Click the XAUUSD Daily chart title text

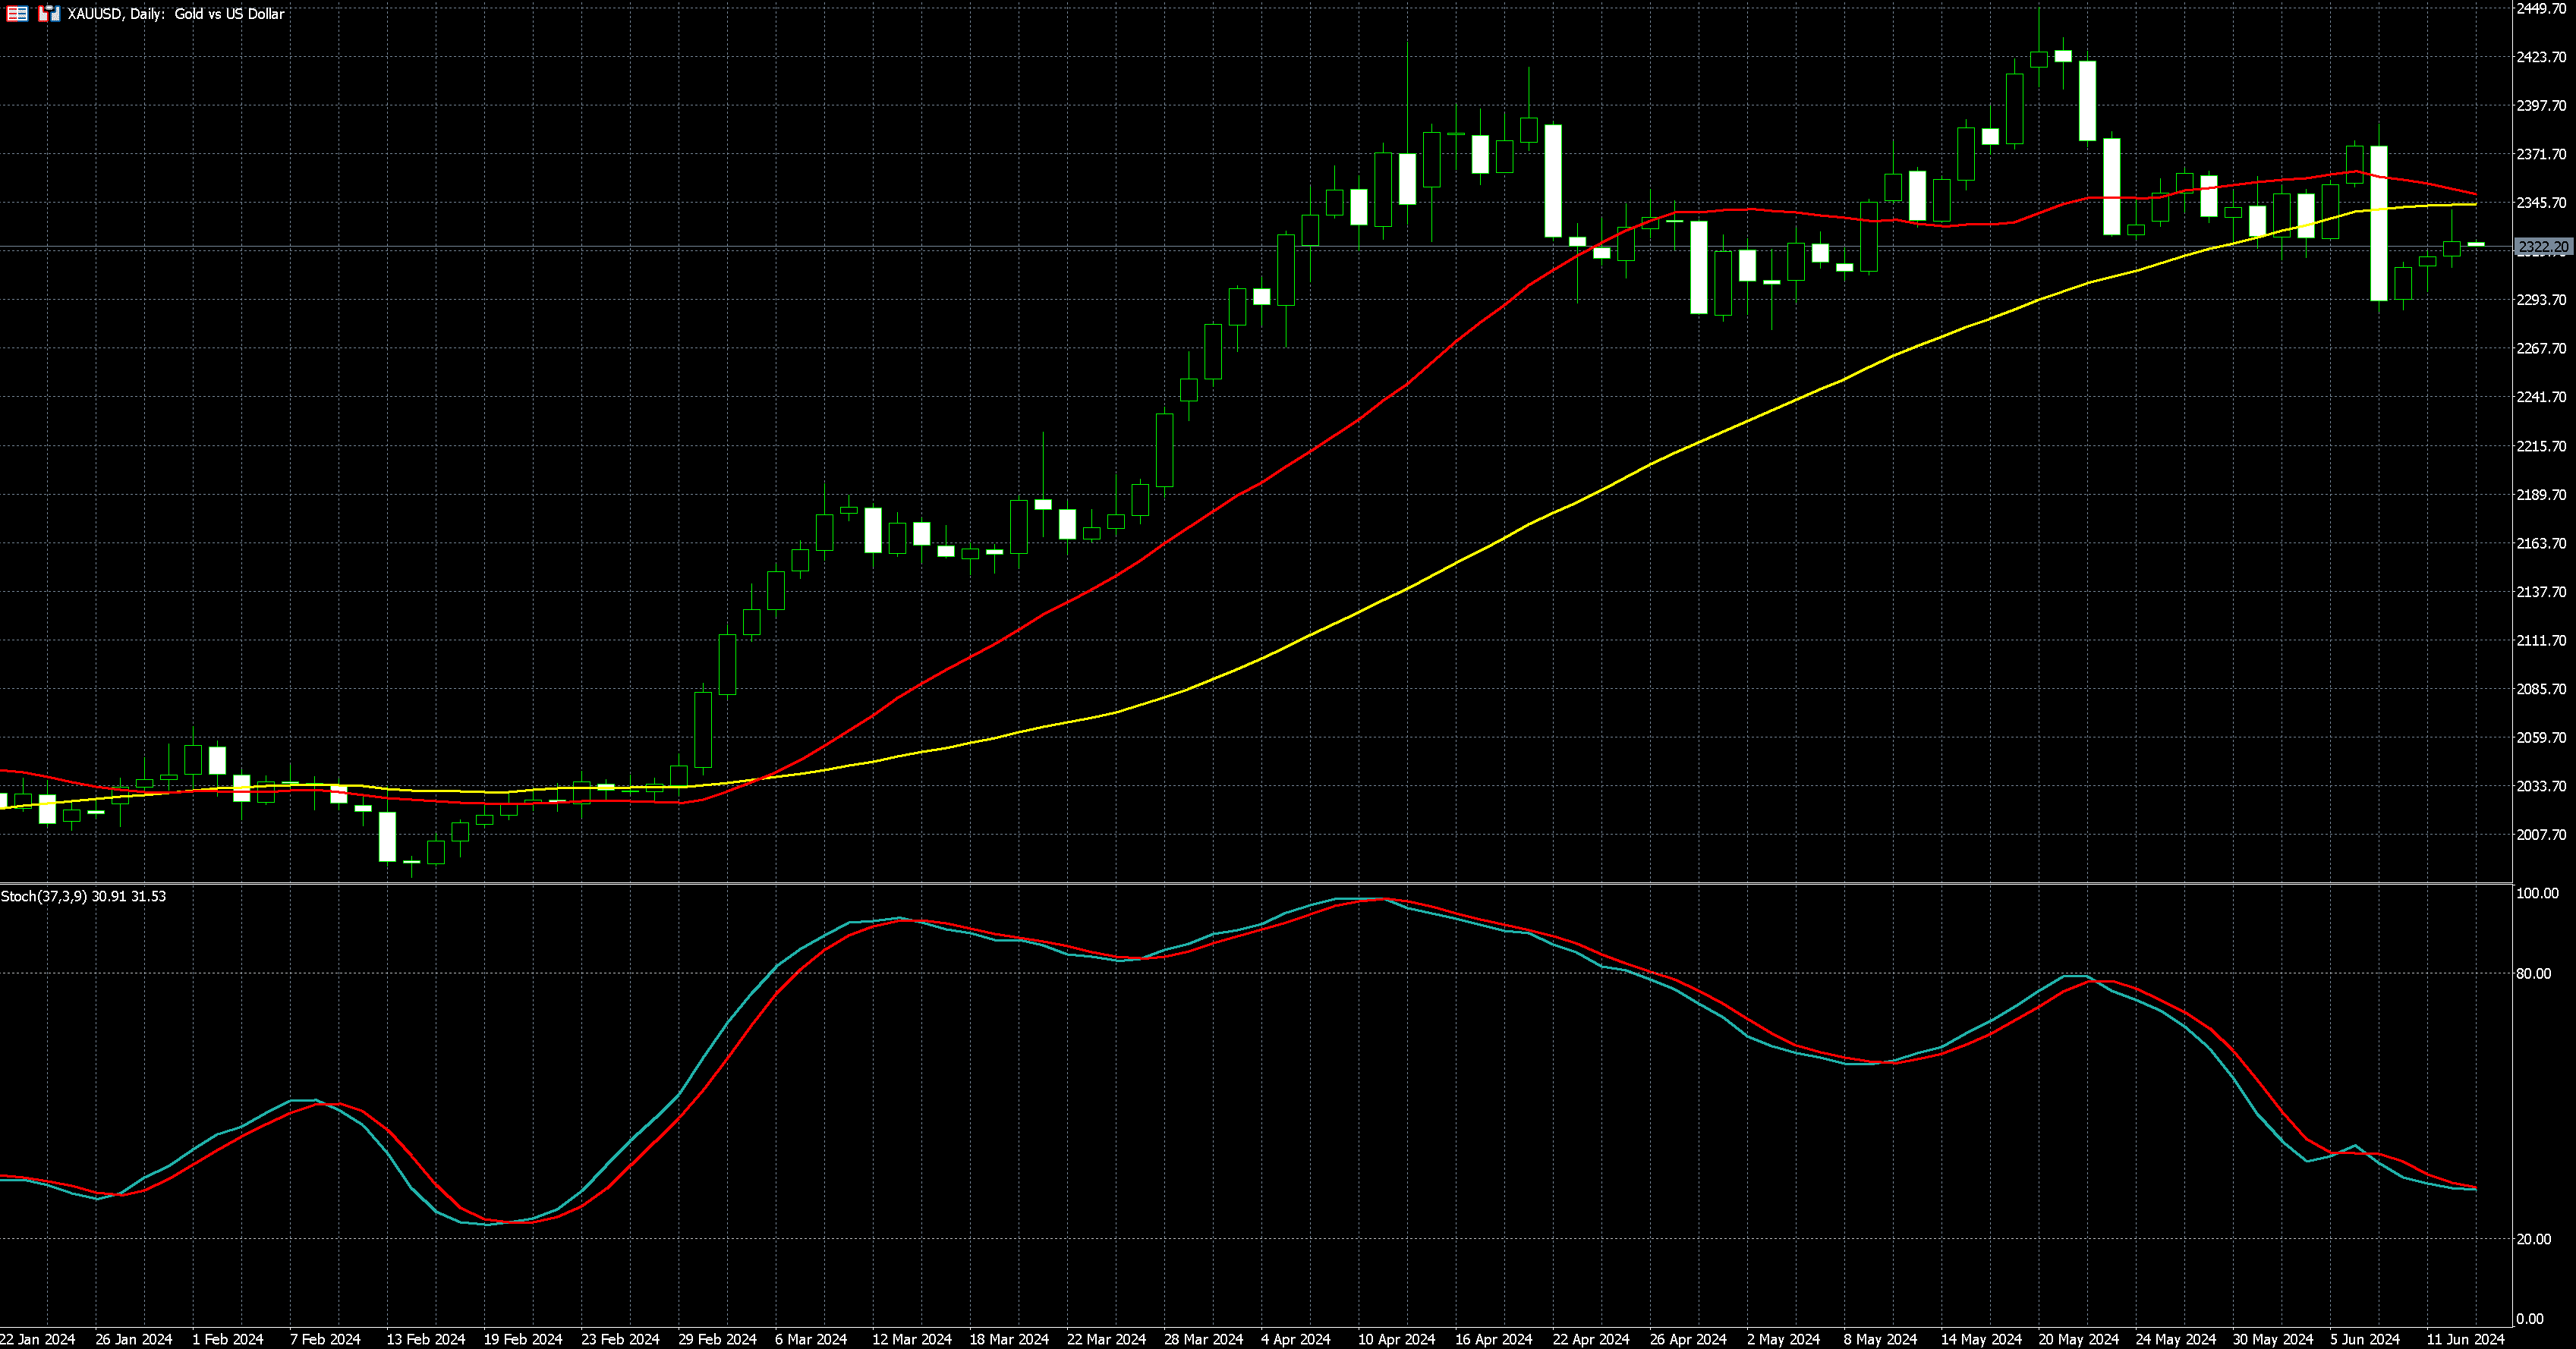pos(176,14)
